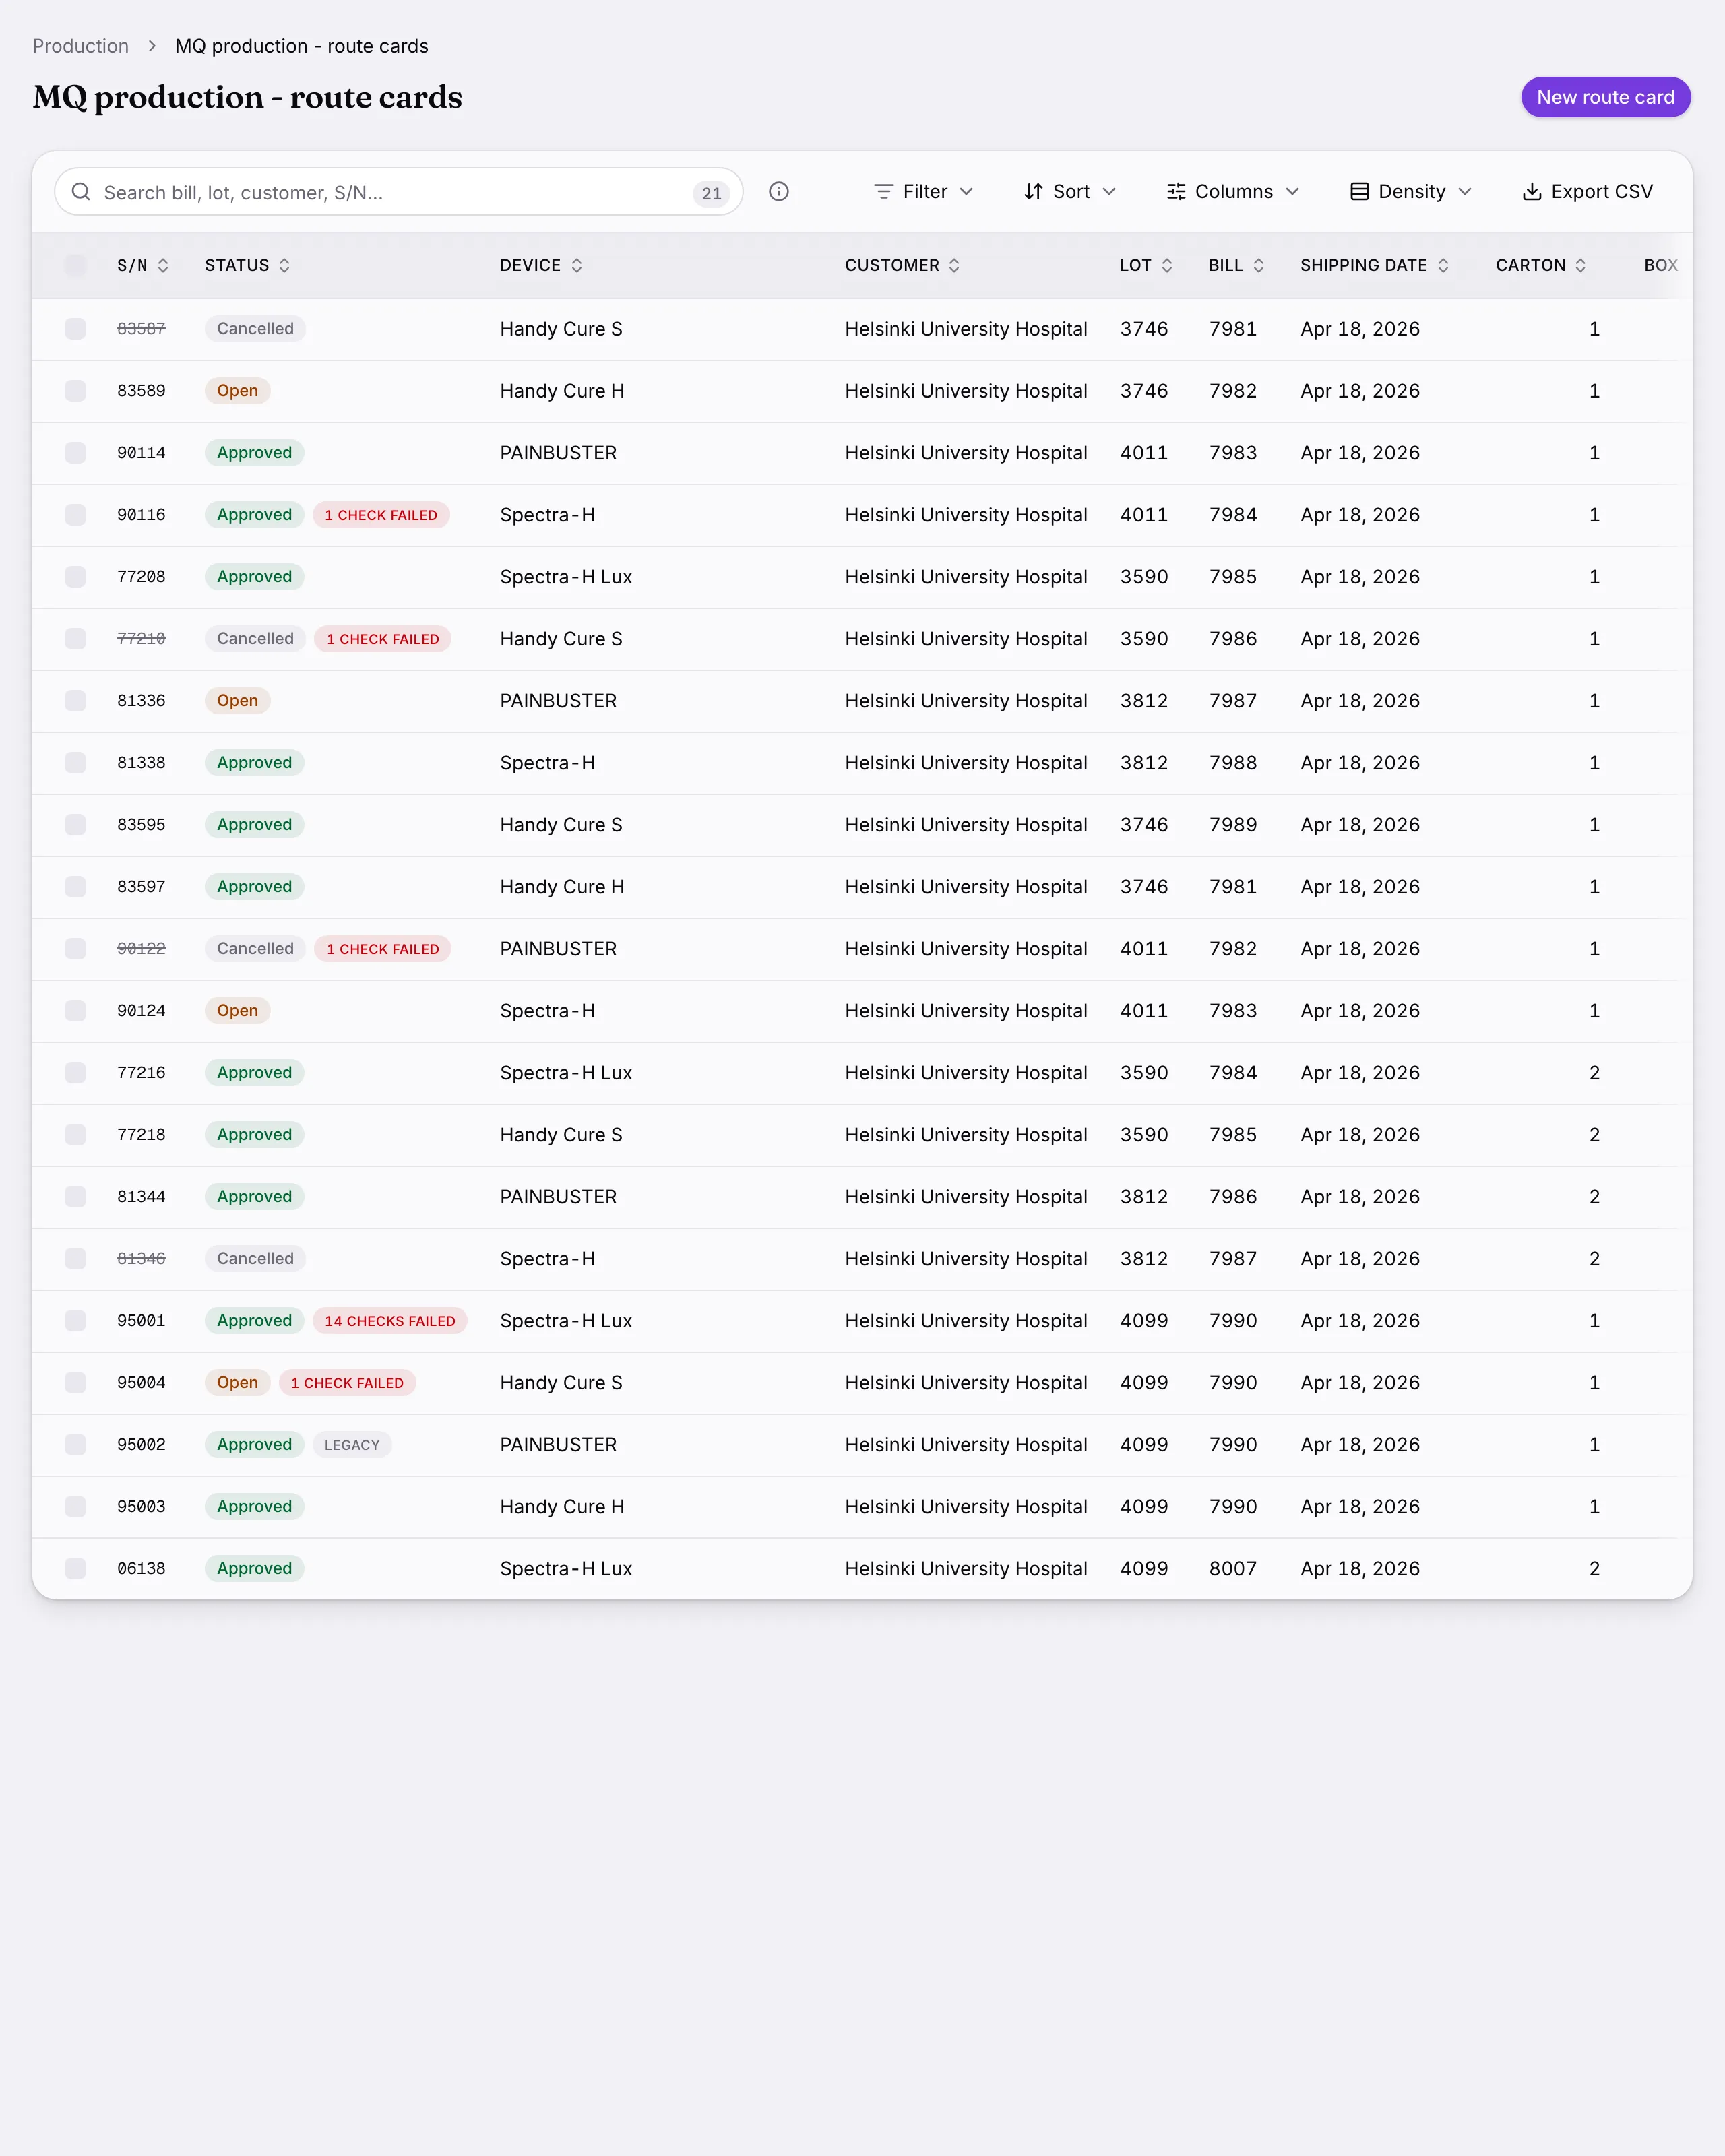The width and height of the screenshot is (1725, 2156).
Task: Click the info icon beside search box
Action: click(779, 191)
